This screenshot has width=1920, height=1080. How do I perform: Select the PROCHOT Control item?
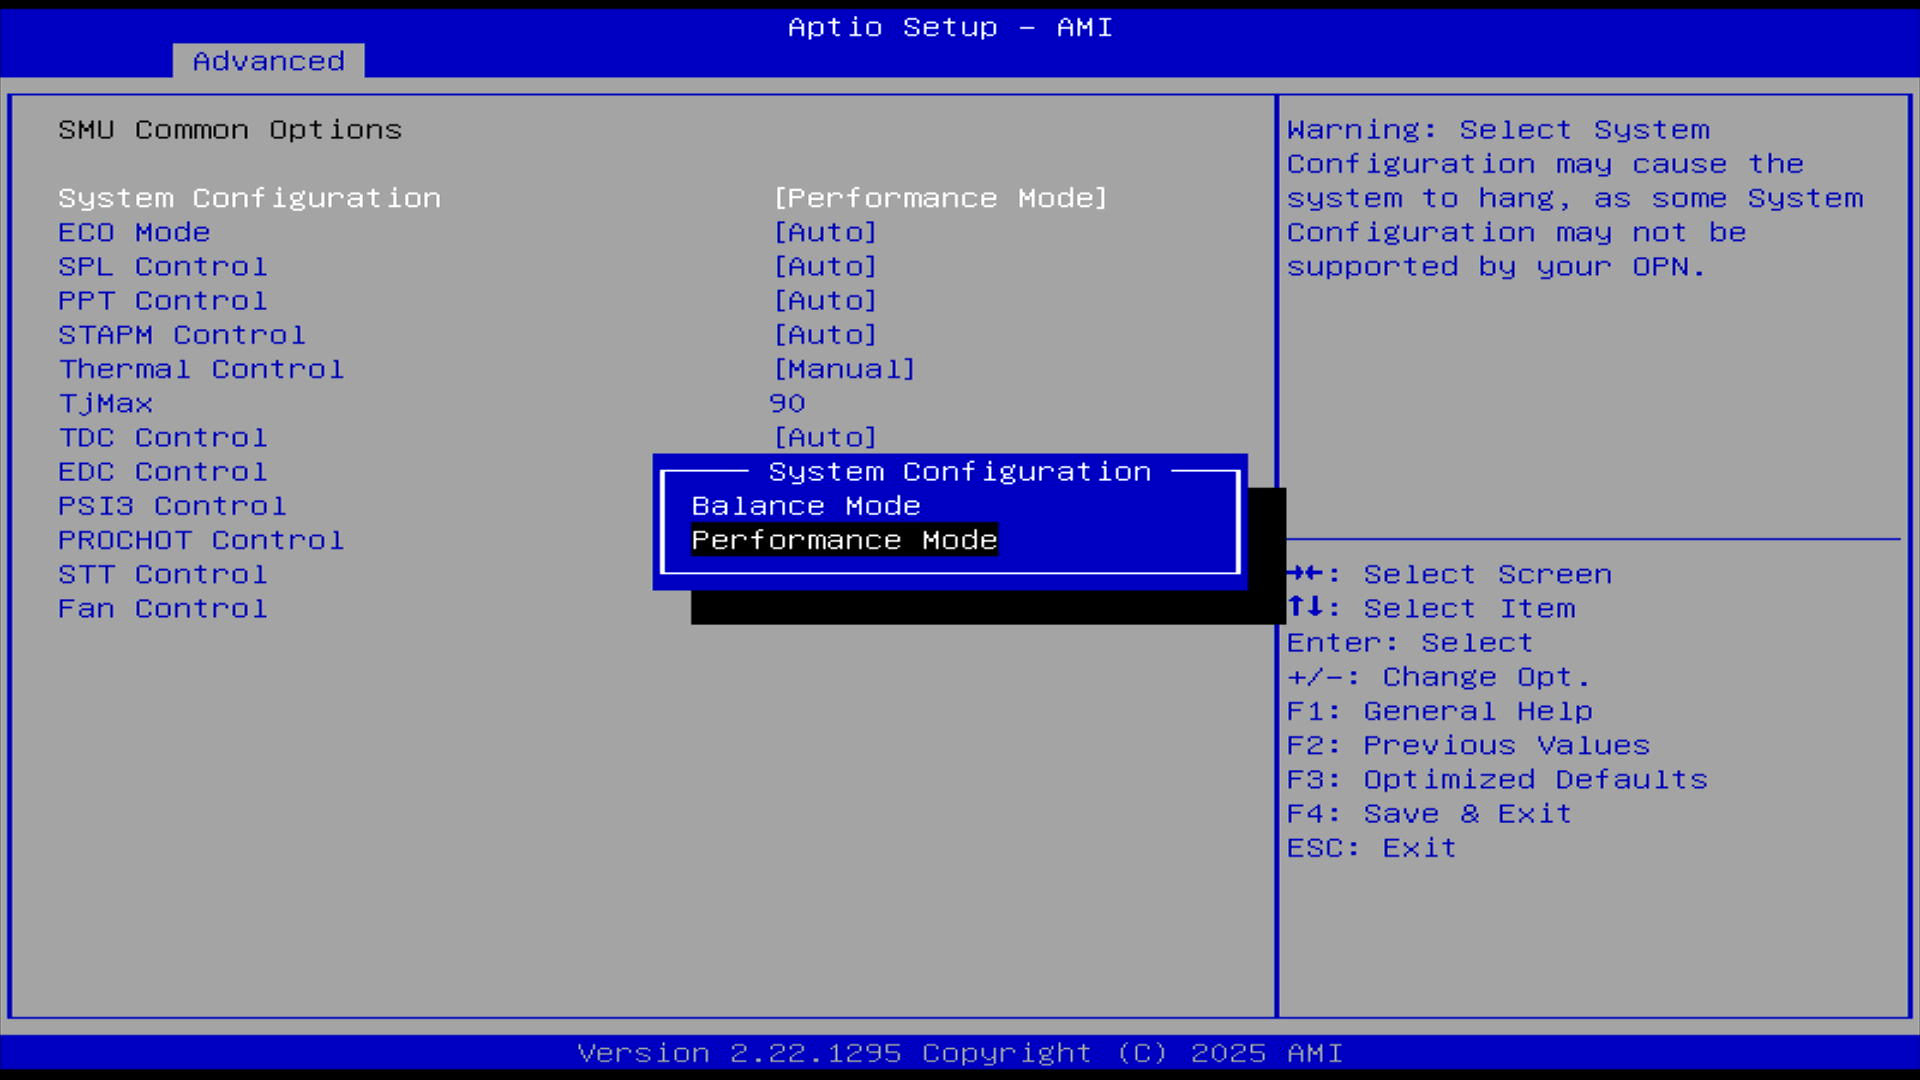[x=201, y=540]
